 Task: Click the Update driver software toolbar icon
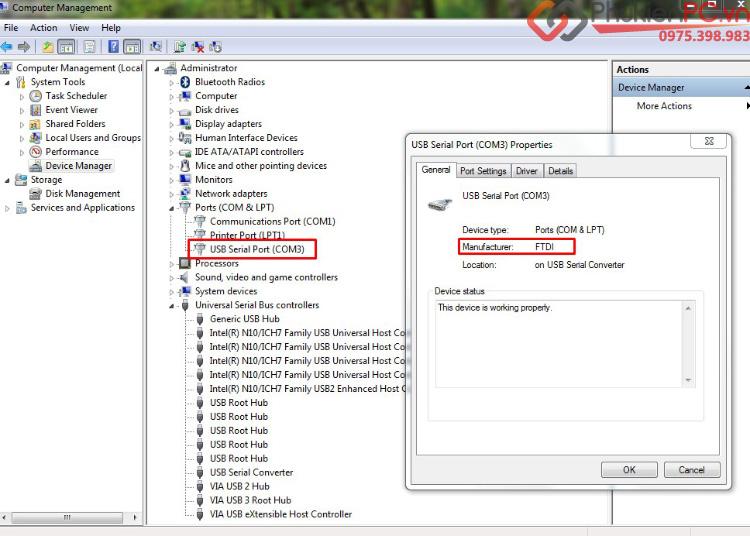click(180, 46)
